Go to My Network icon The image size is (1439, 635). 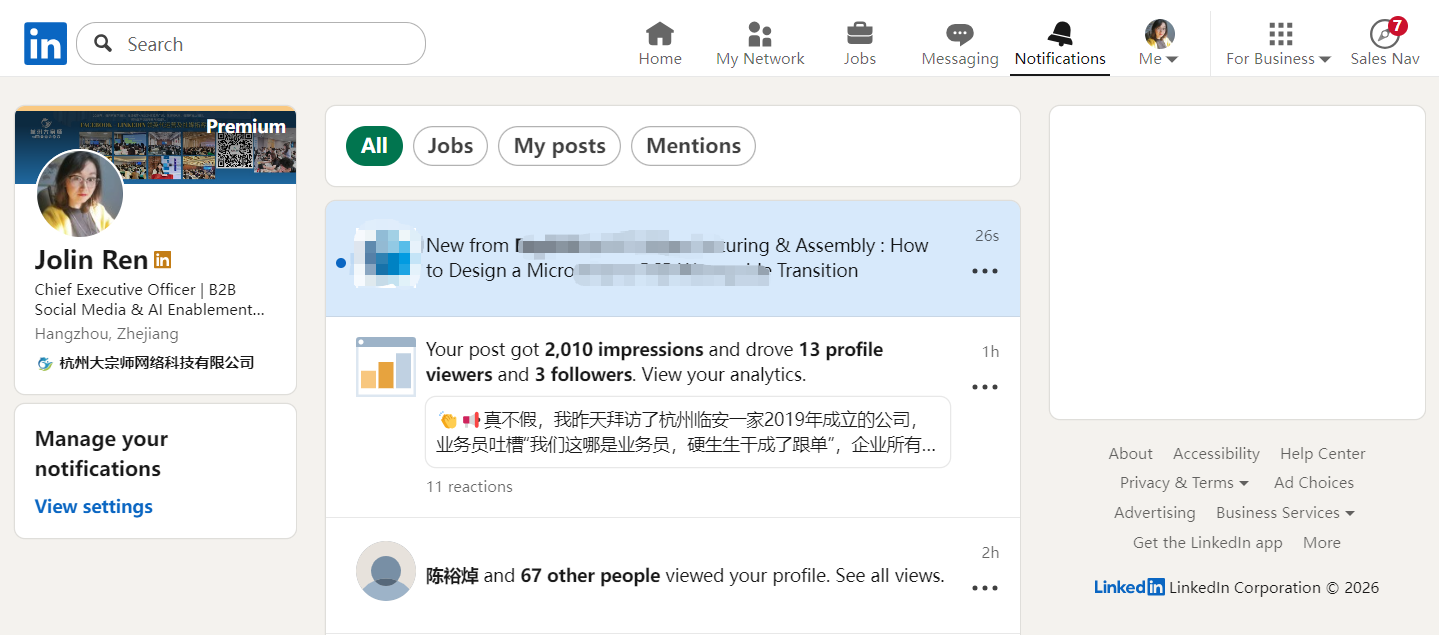pyautogui.click(x=760, y=34)
